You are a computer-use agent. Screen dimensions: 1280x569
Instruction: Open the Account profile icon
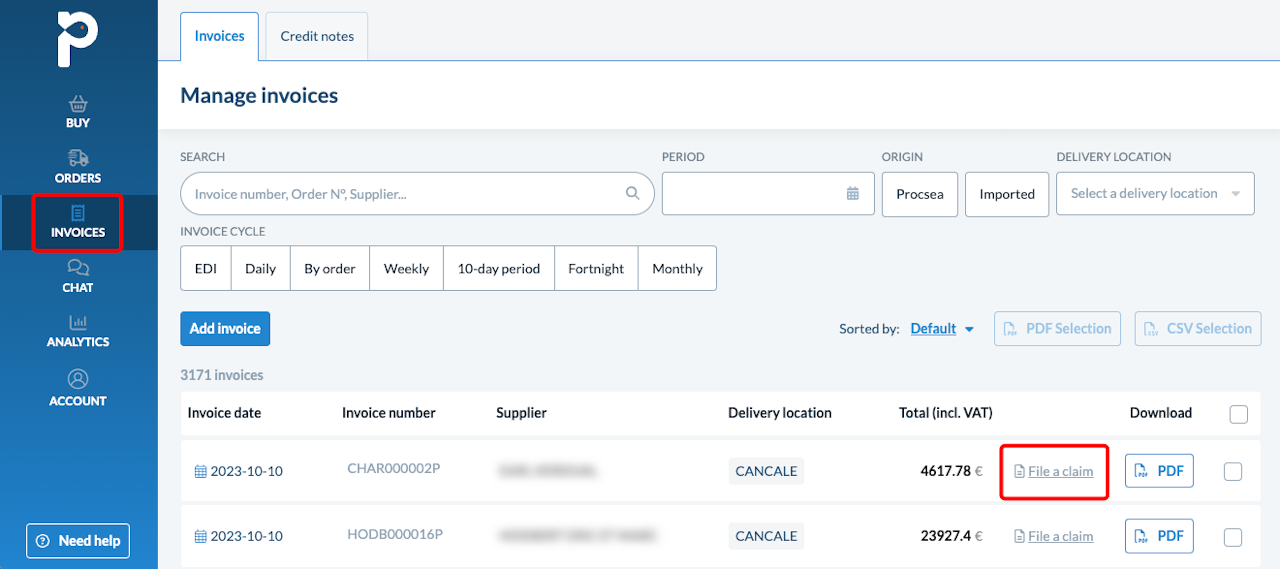pyautogui.click(x=78, y=379)
